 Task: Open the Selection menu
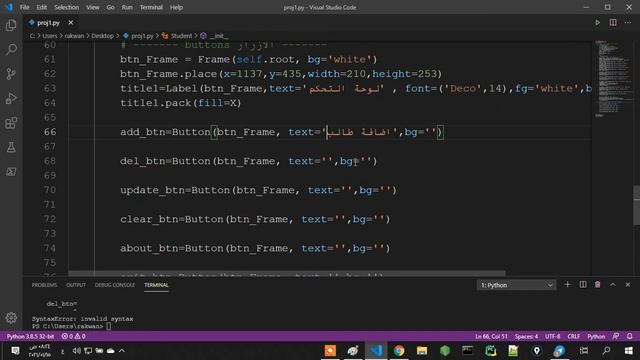tap(67, 7)
